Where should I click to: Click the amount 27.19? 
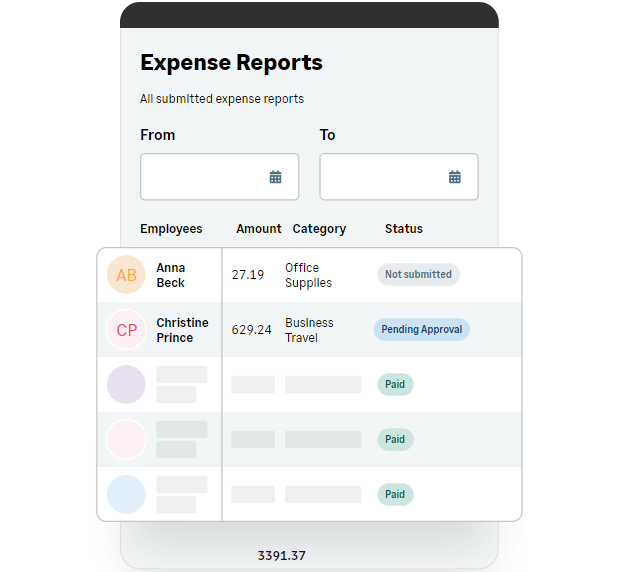pyautogui.click(x=248, y=275)
